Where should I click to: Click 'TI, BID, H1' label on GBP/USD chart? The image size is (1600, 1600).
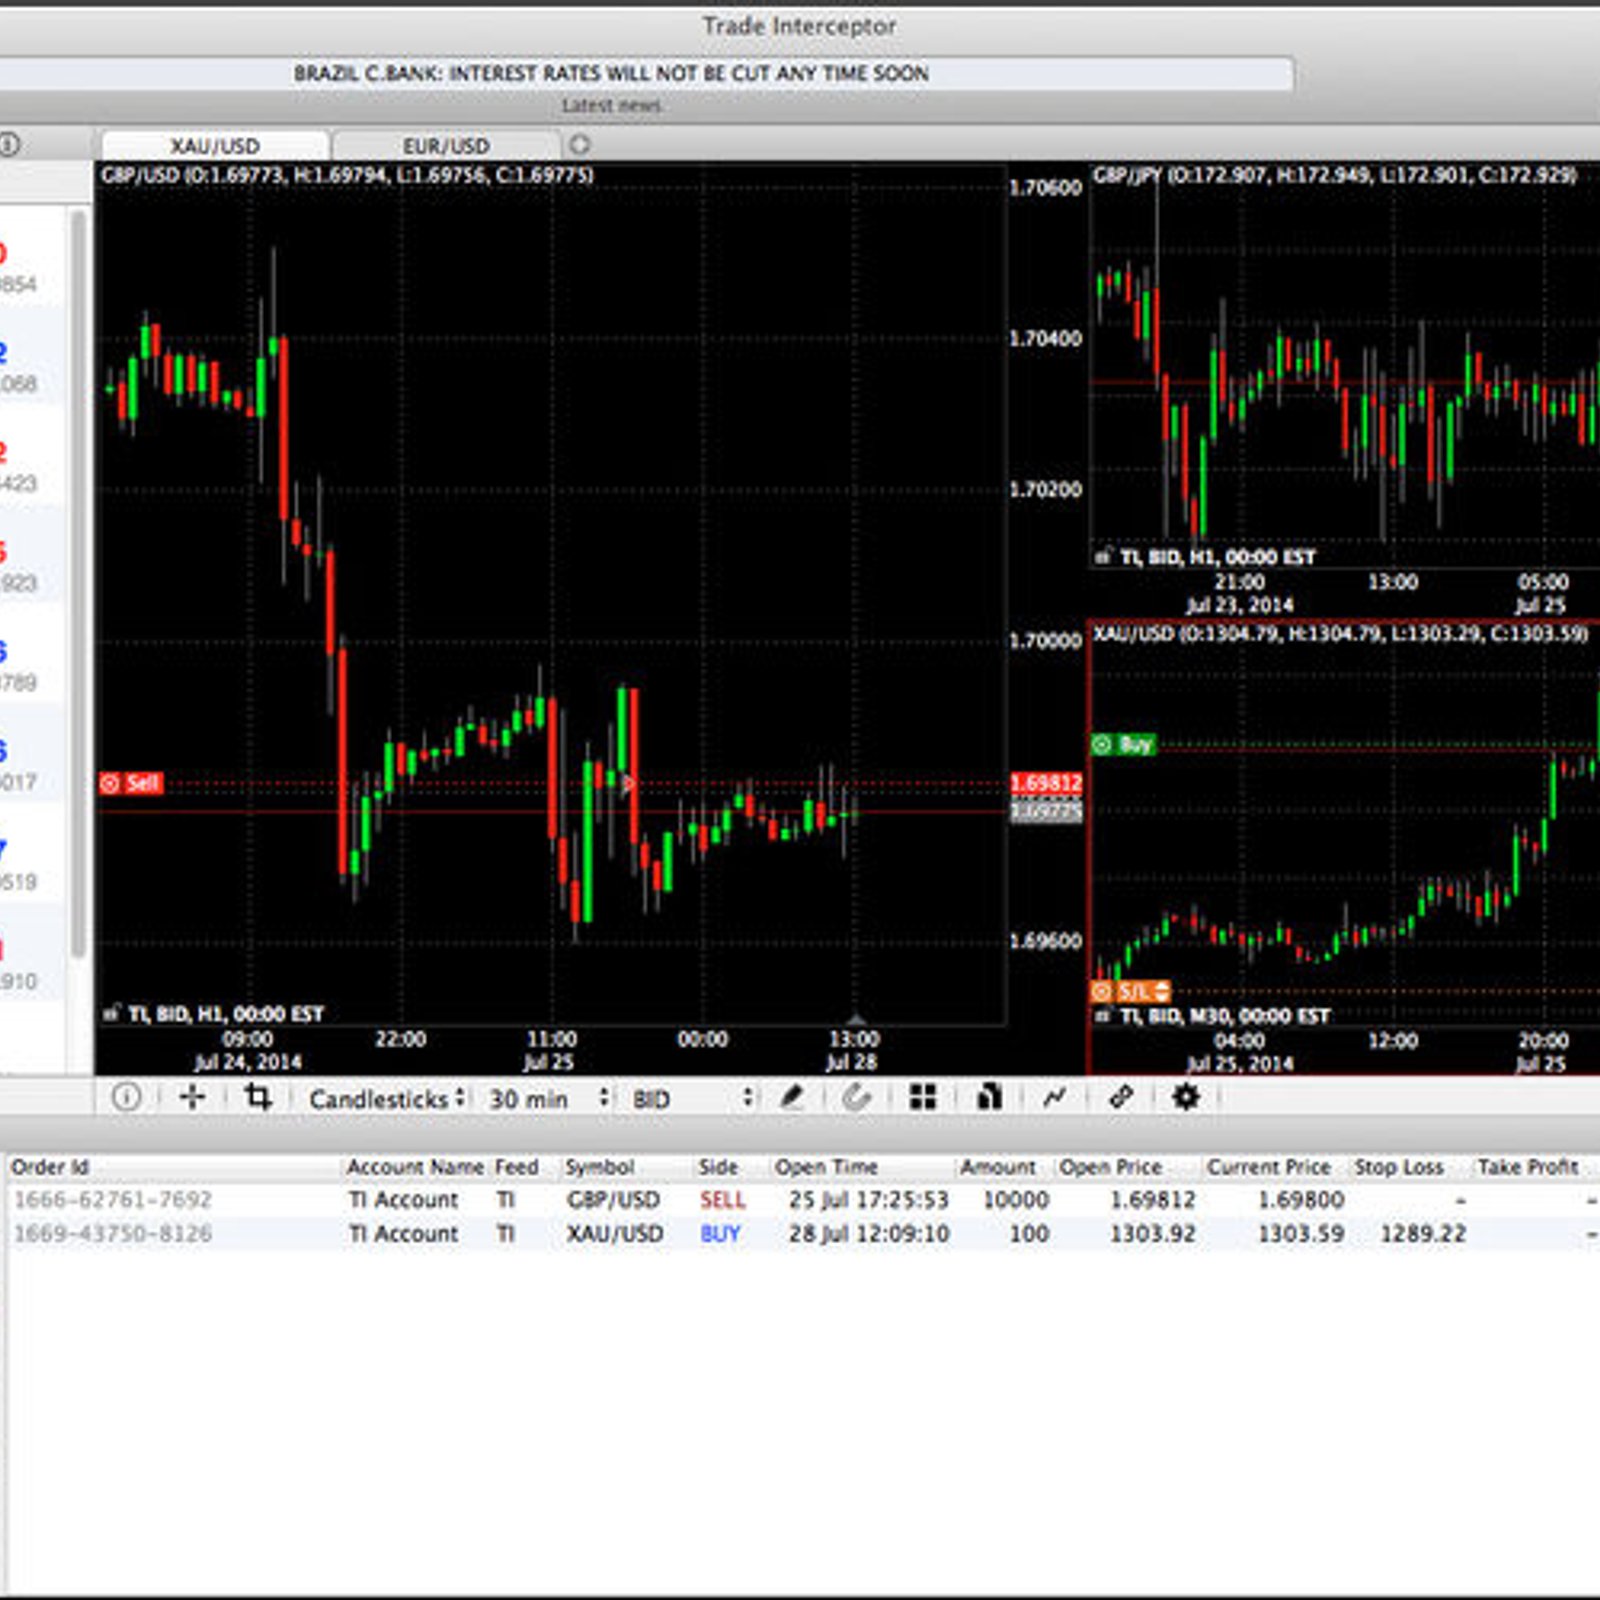pyautogui.click(x=226, y=1014)
